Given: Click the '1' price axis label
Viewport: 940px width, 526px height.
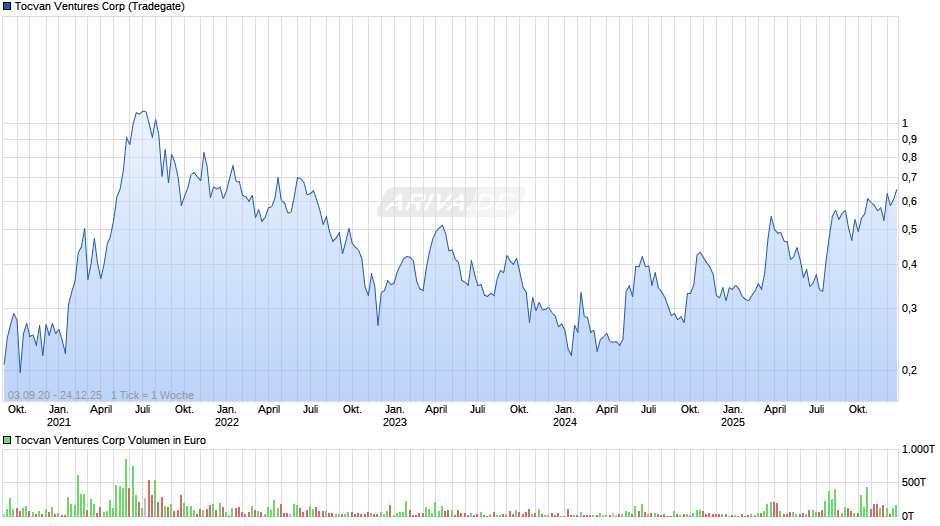Looking at the screenshot, I should [905, 124].
